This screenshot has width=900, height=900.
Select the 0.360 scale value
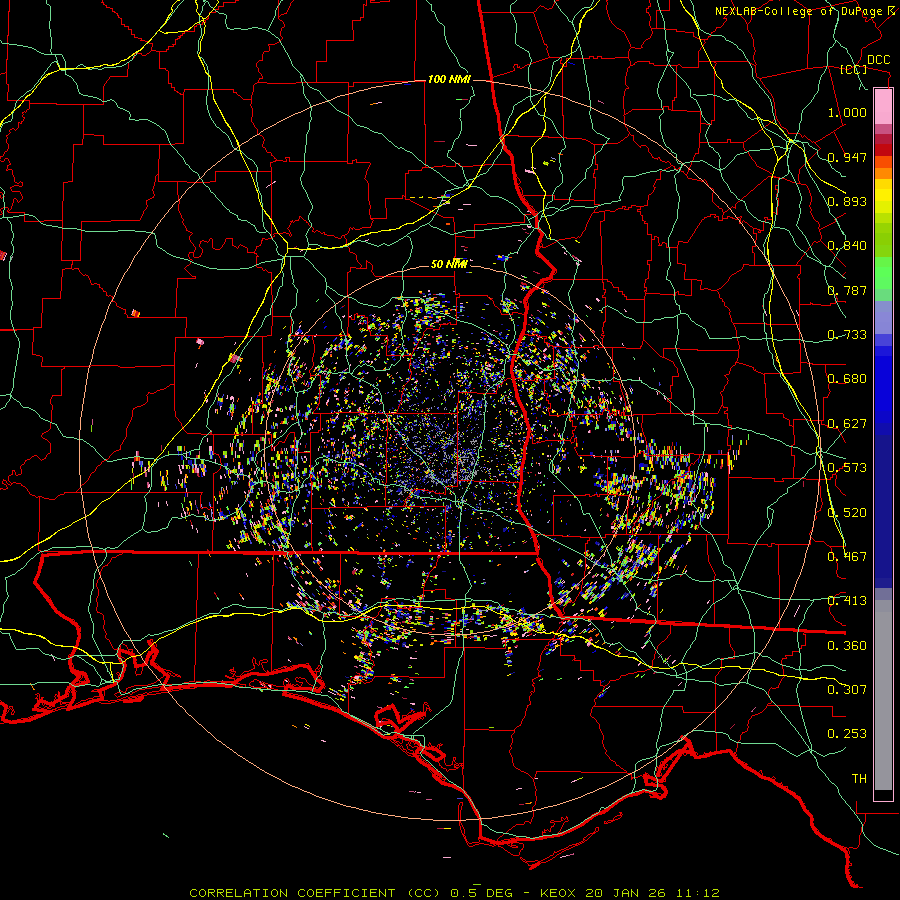[x=847, y=646]
